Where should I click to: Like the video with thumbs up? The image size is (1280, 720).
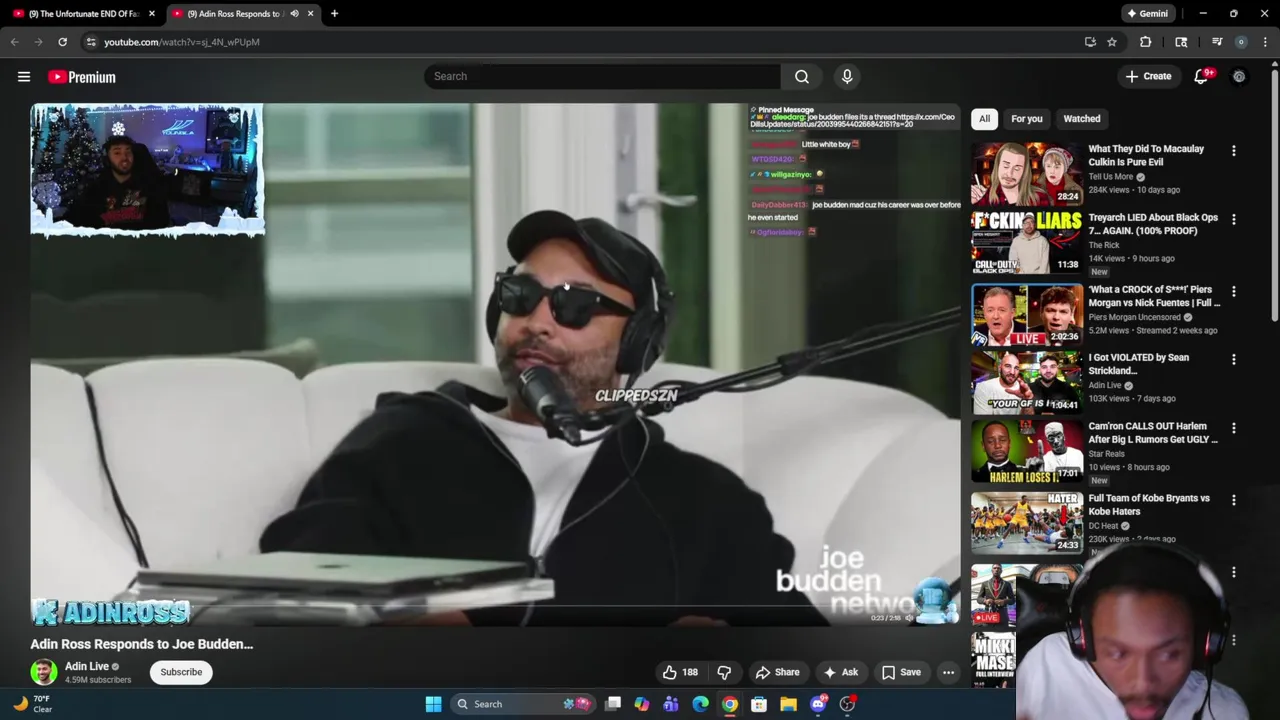[679, 673]
